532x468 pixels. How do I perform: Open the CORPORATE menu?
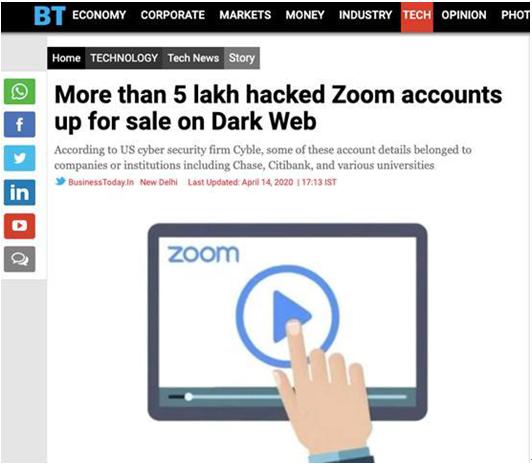[173, 15]
